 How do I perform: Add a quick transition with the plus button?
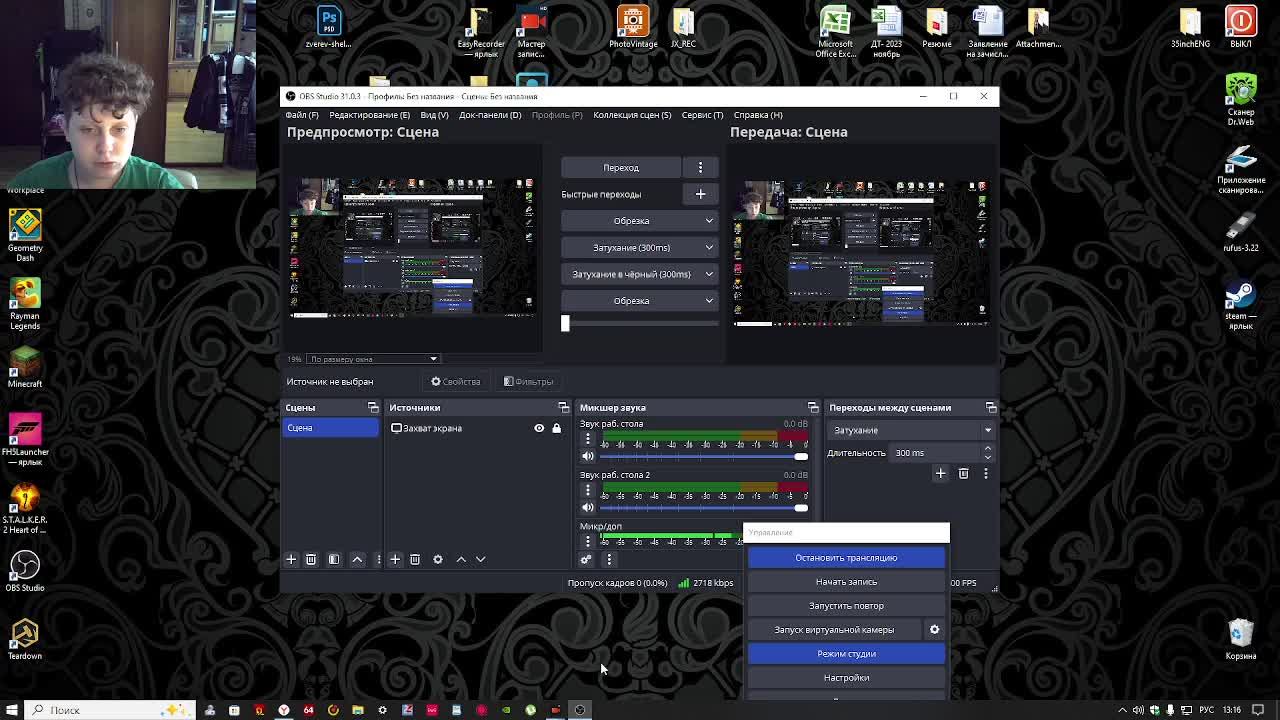[700, 194]
